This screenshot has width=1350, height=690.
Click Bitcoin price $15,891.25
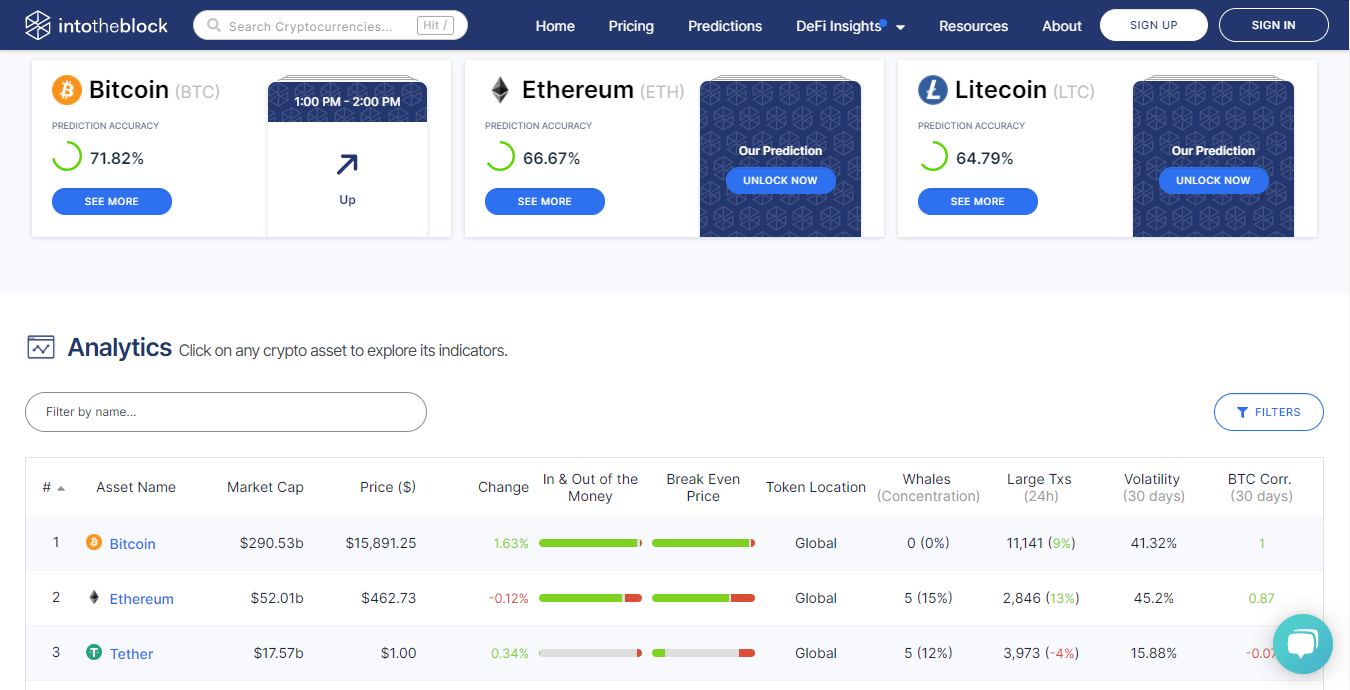point(381,543)
